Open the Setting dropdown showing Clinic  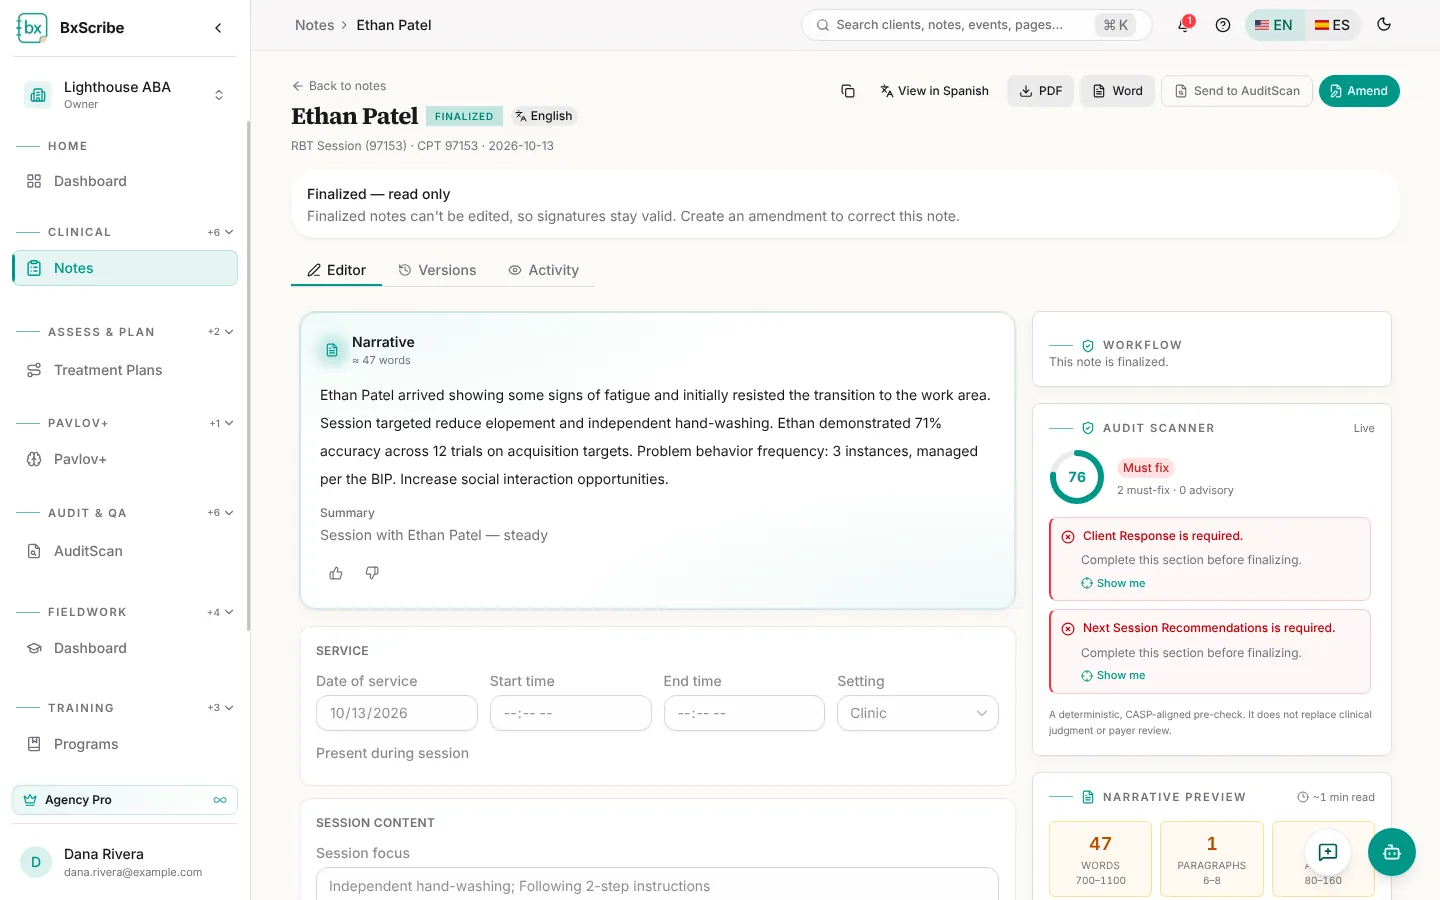pyautogui.click(x=918, y=713)
